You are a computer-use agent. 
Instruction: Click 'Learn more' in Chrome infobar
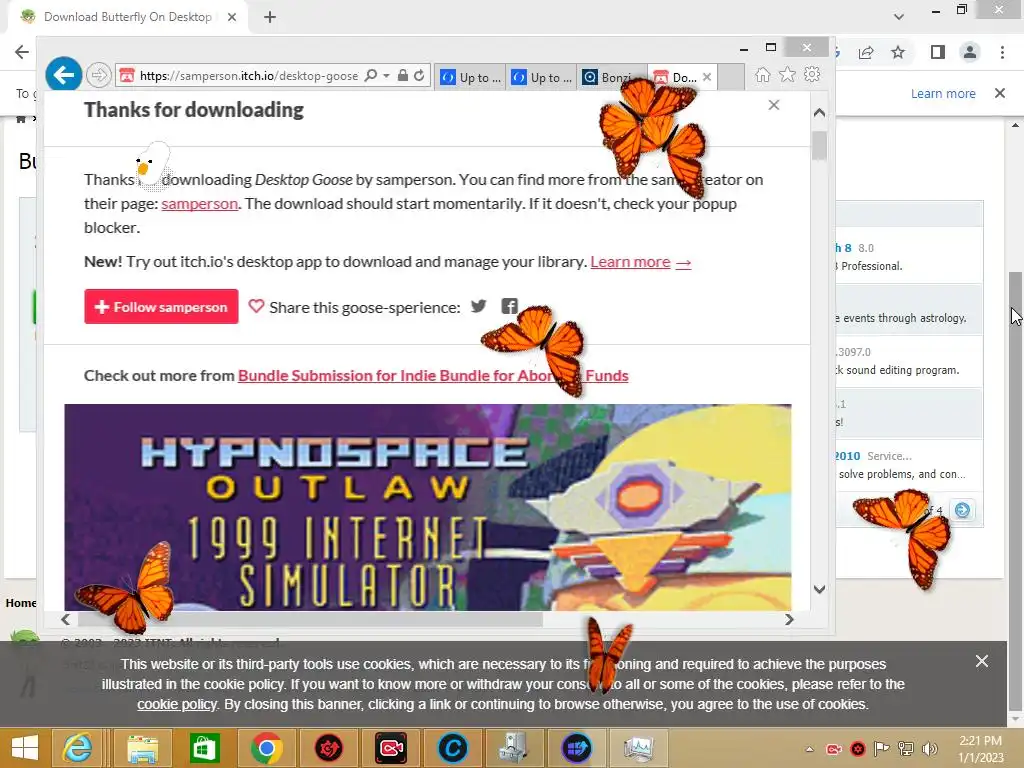click(x=943, y=93)
